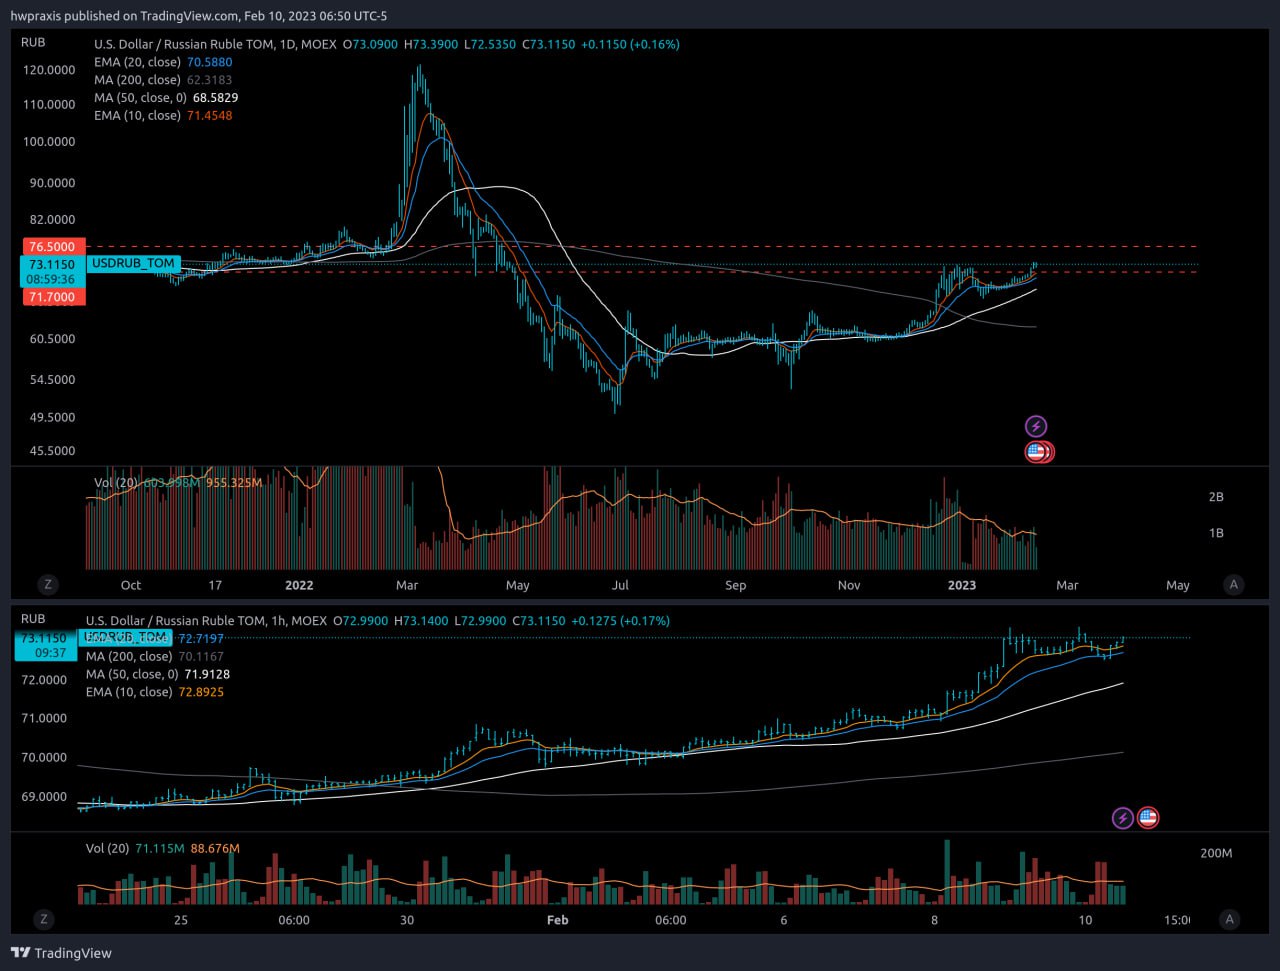Select Vol (20) legend on daily chart
1280x971 pixels.
click(178, 483)
